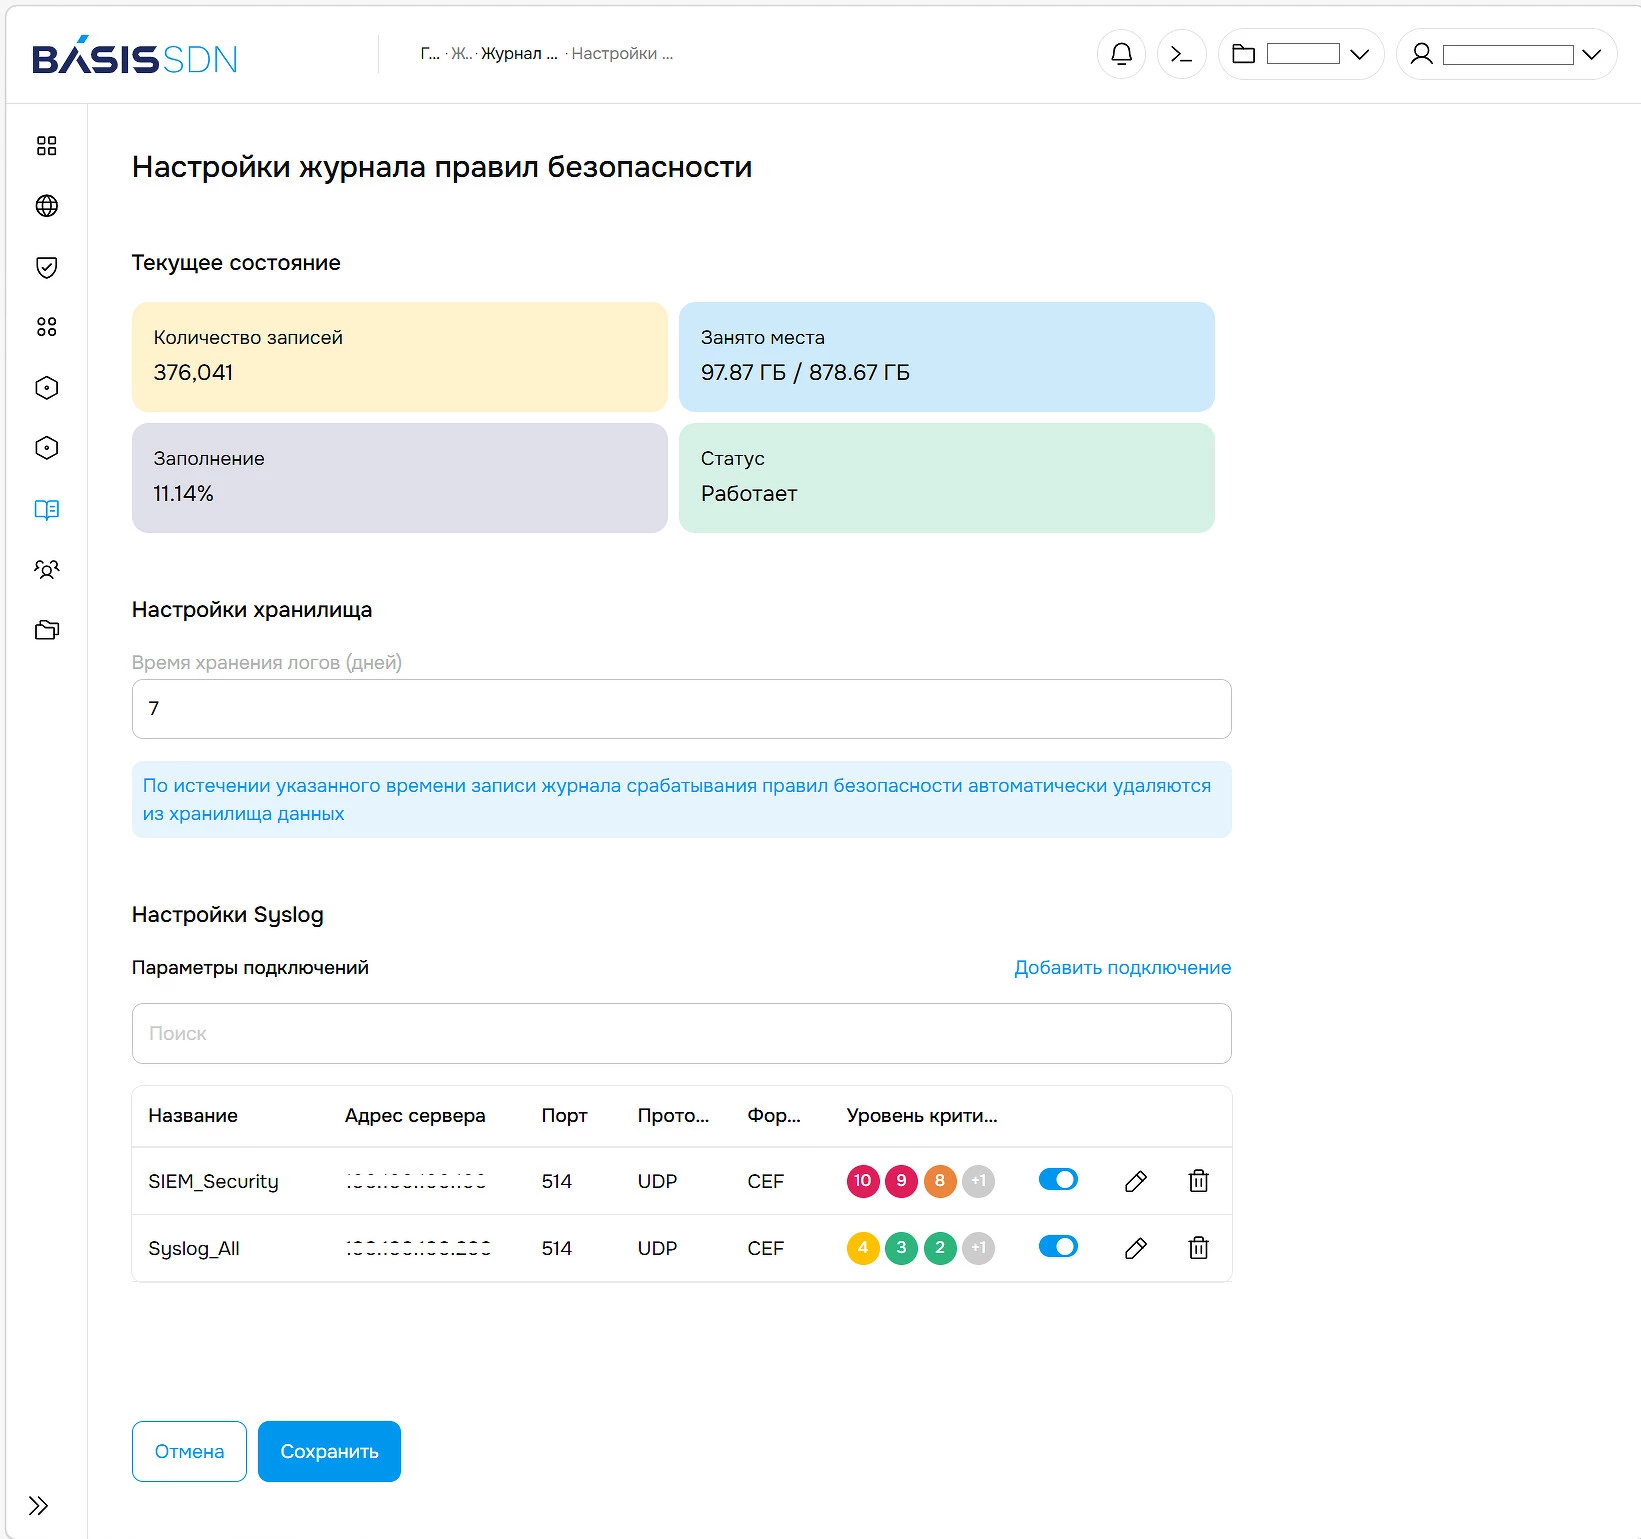Screen dimensions: 1641x1539
Task: Disable the Syslog_All connection toggle
Action: pos(1058,1246)
